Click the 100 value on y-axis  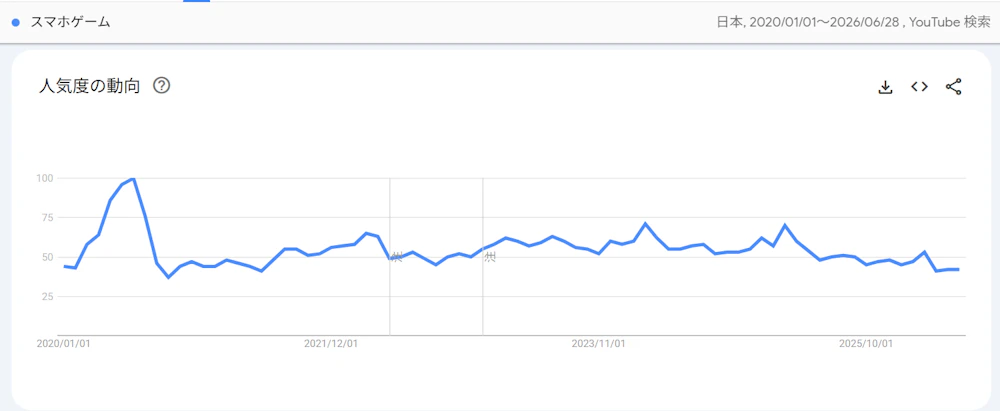[x=44, y=178]
